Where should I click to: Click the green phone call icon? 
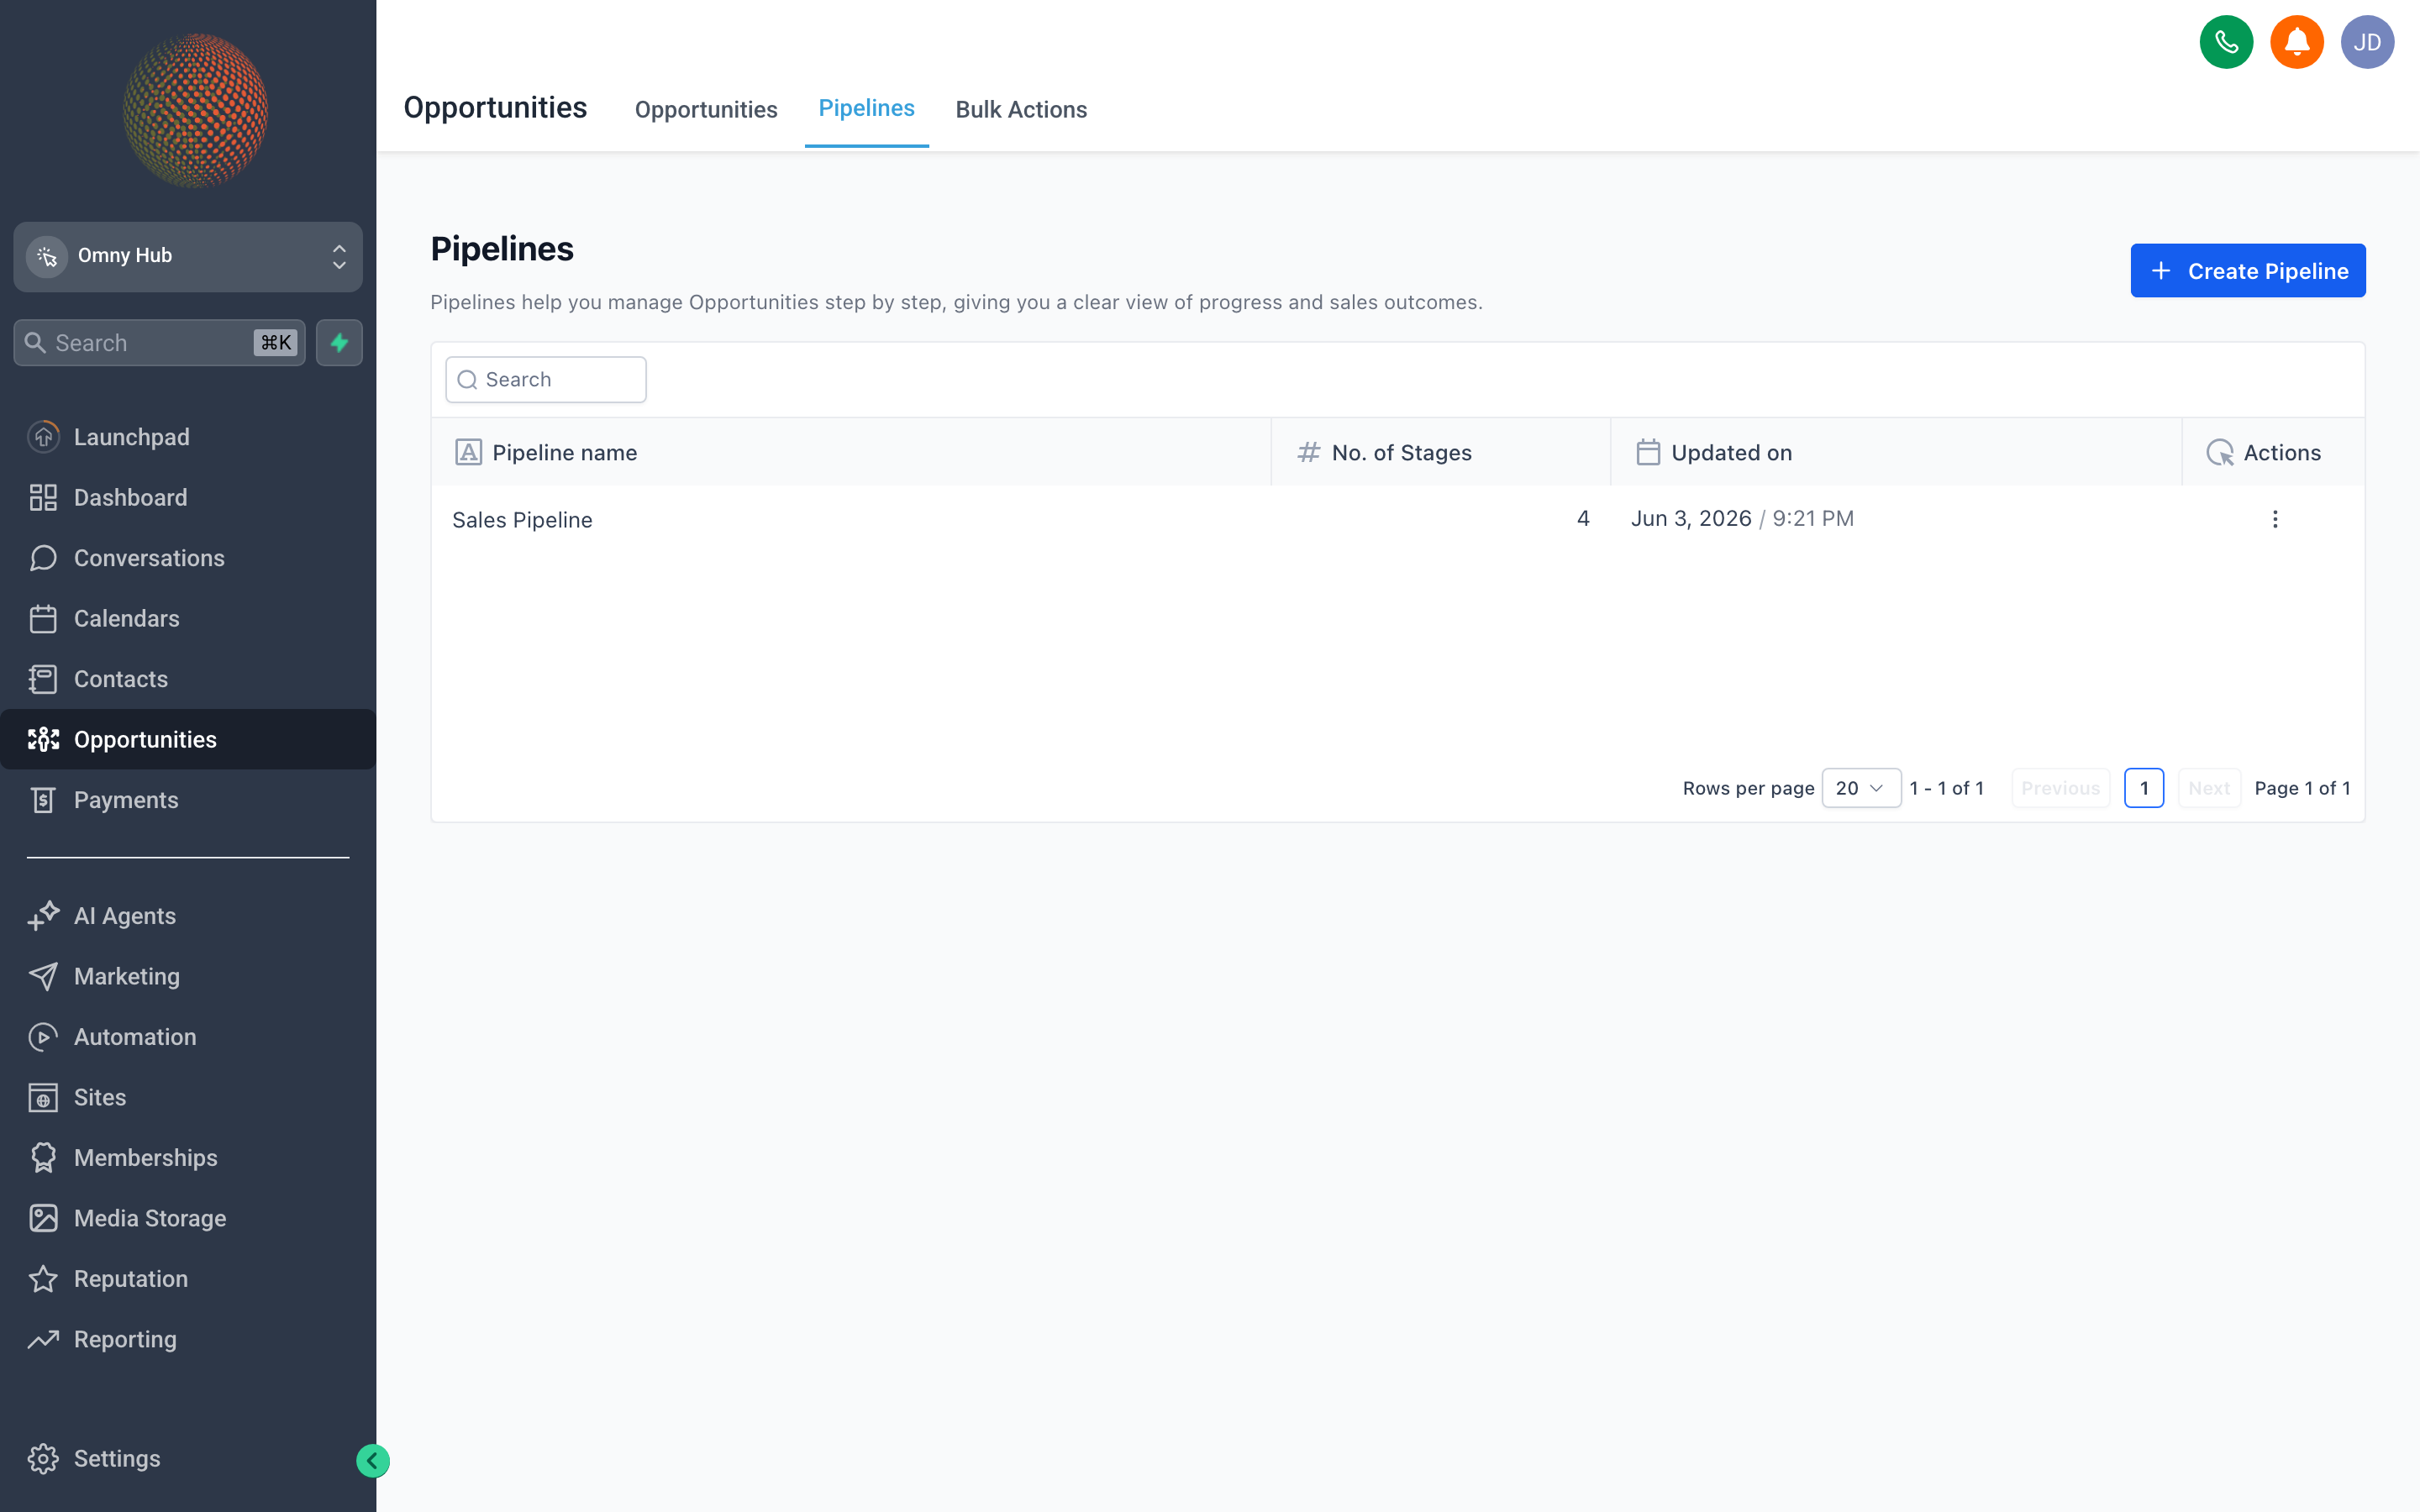point(2226,42)
